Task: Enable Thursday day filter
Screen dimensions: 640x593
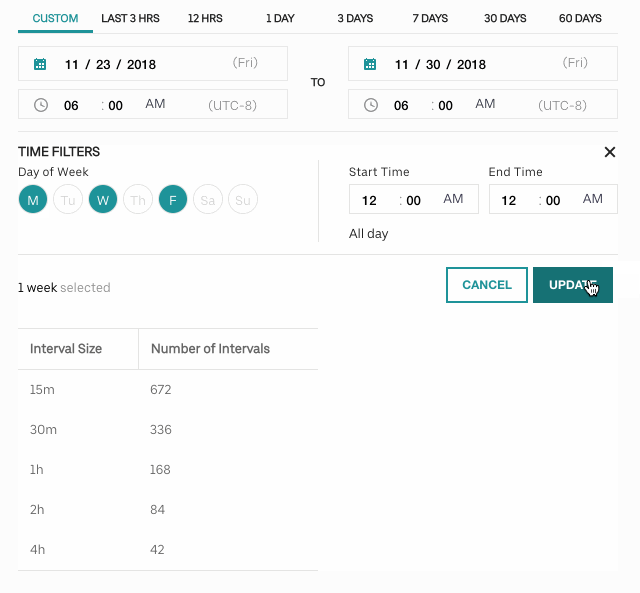Action: [138, 200]
